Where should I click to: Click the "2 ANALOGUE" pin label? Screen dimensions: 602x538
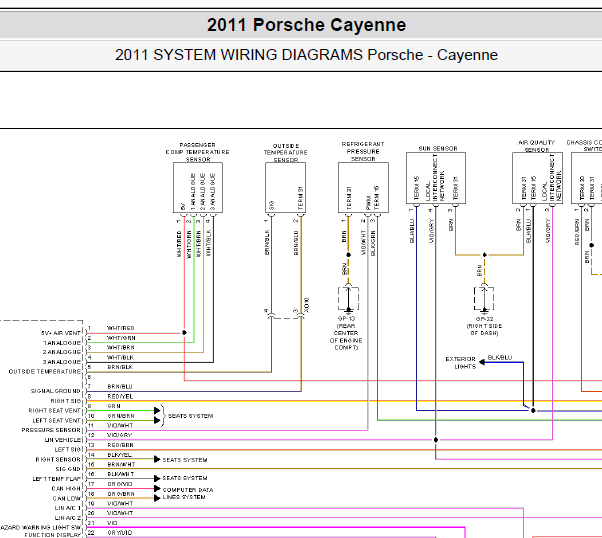pos(62,352)
